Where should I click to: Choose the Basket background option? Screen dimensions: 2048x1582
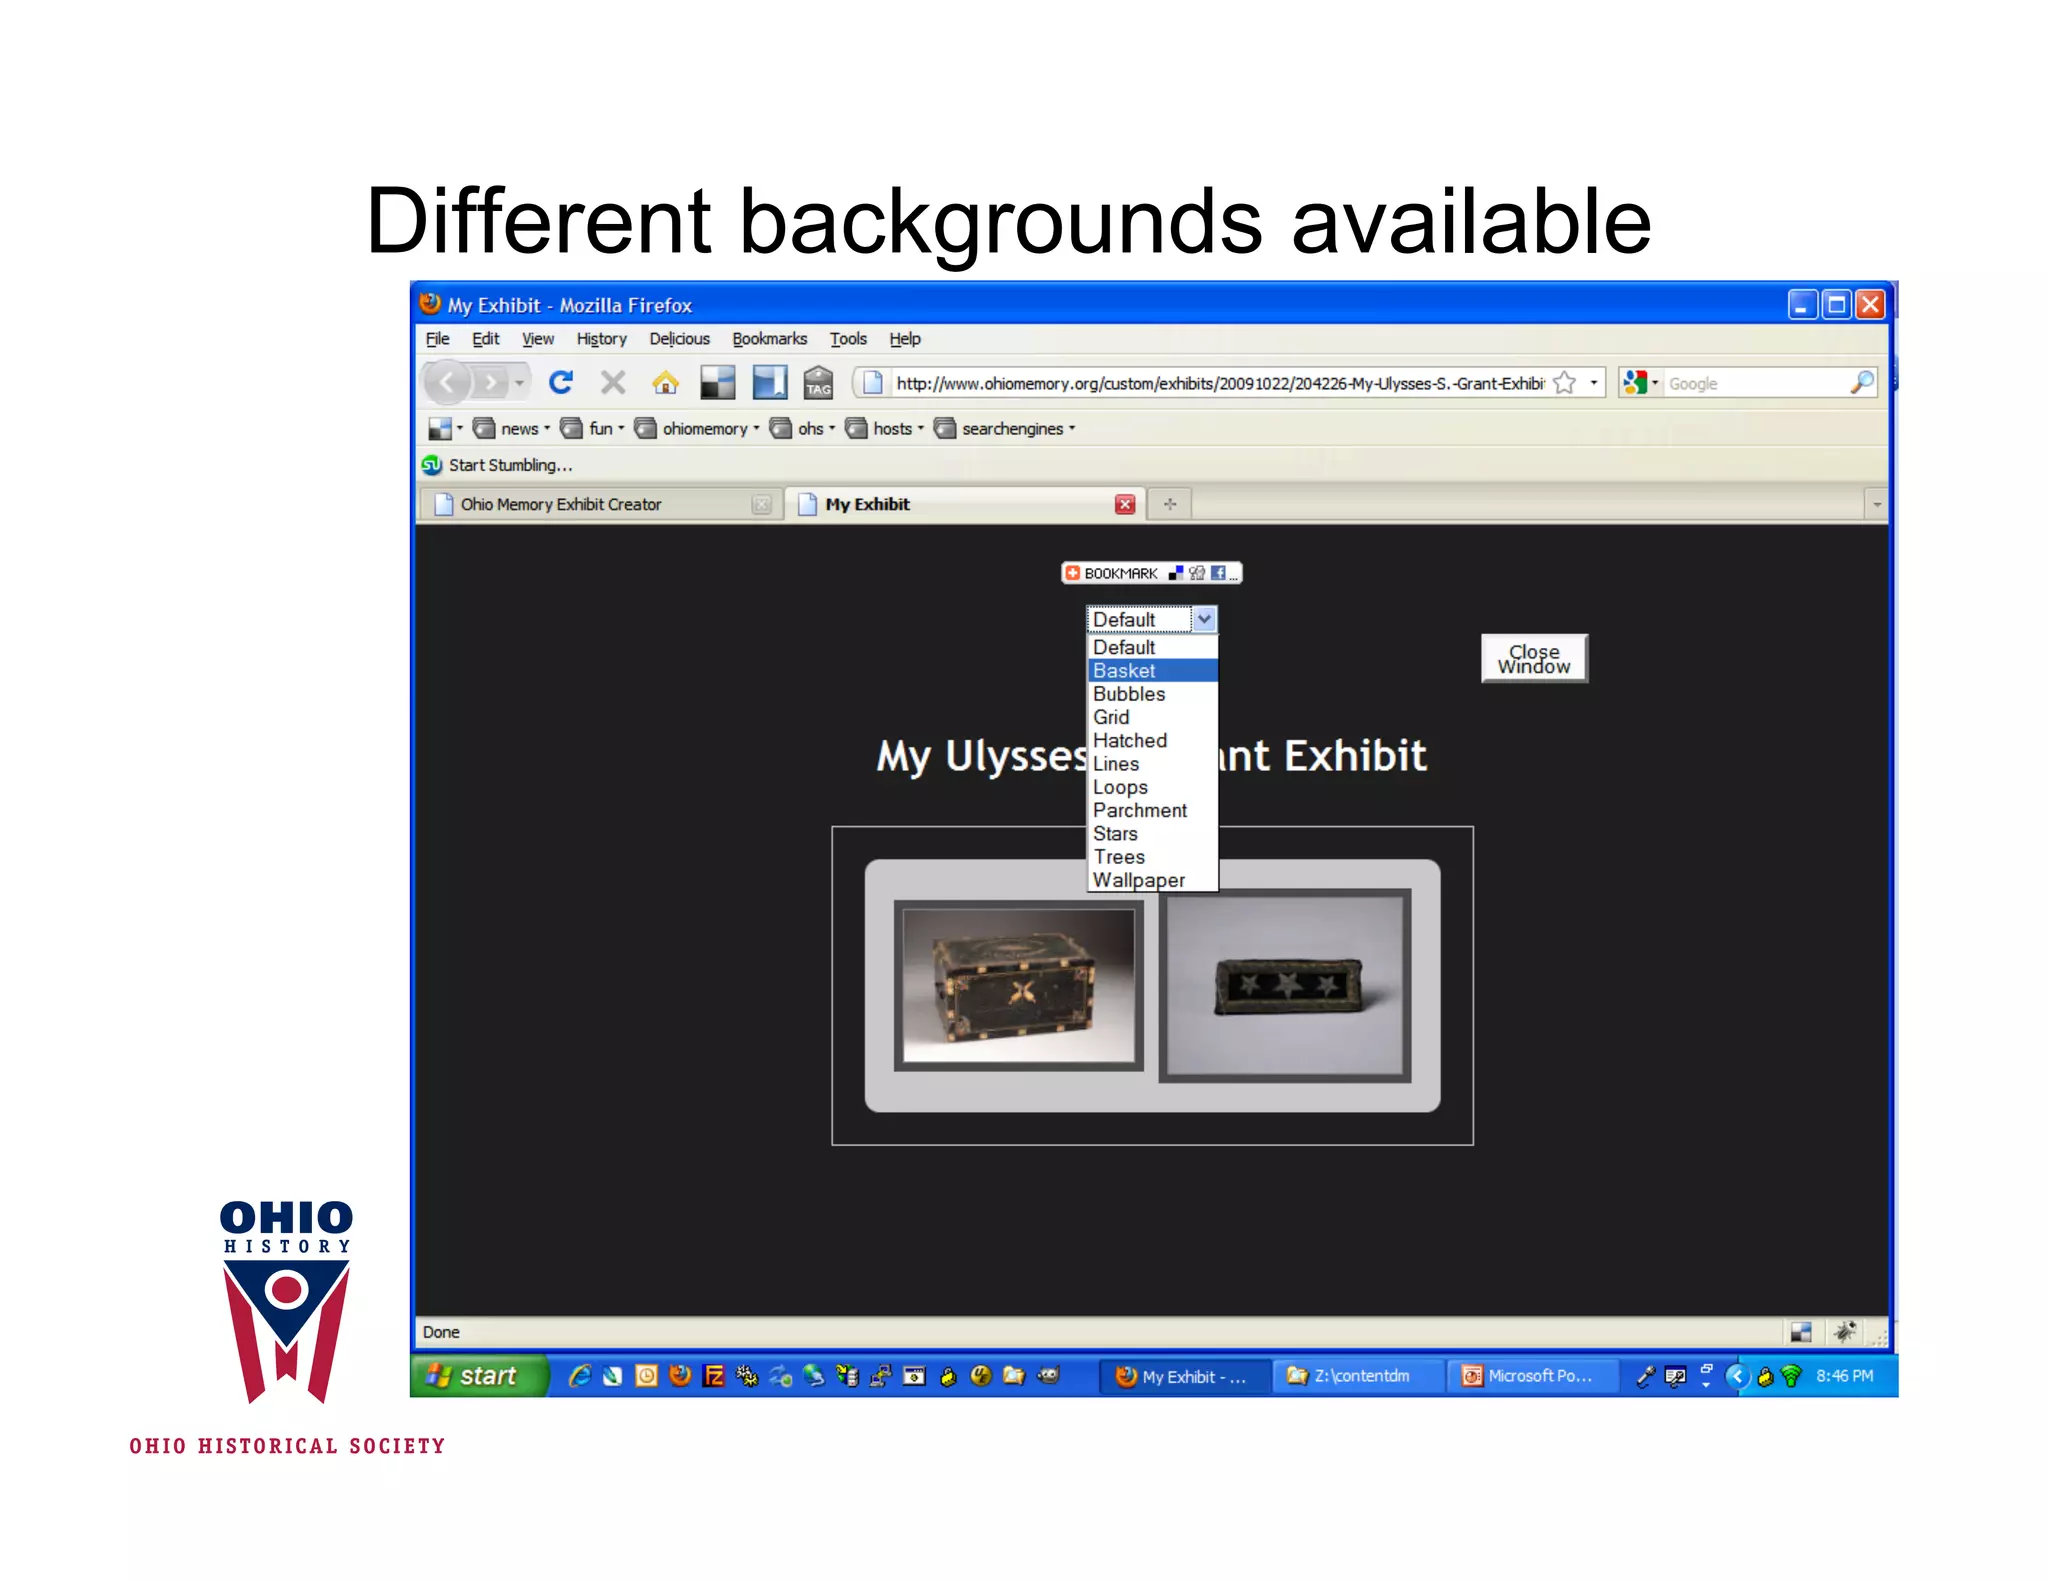click(x=1152, y=671)
